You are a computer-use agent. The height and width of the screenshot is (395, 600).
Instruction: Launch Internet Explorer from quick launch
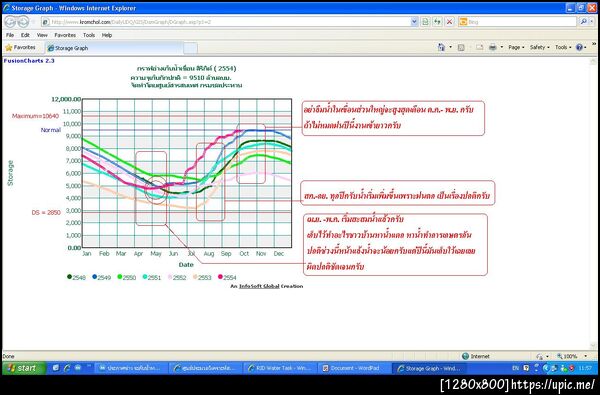click(67, 368)
